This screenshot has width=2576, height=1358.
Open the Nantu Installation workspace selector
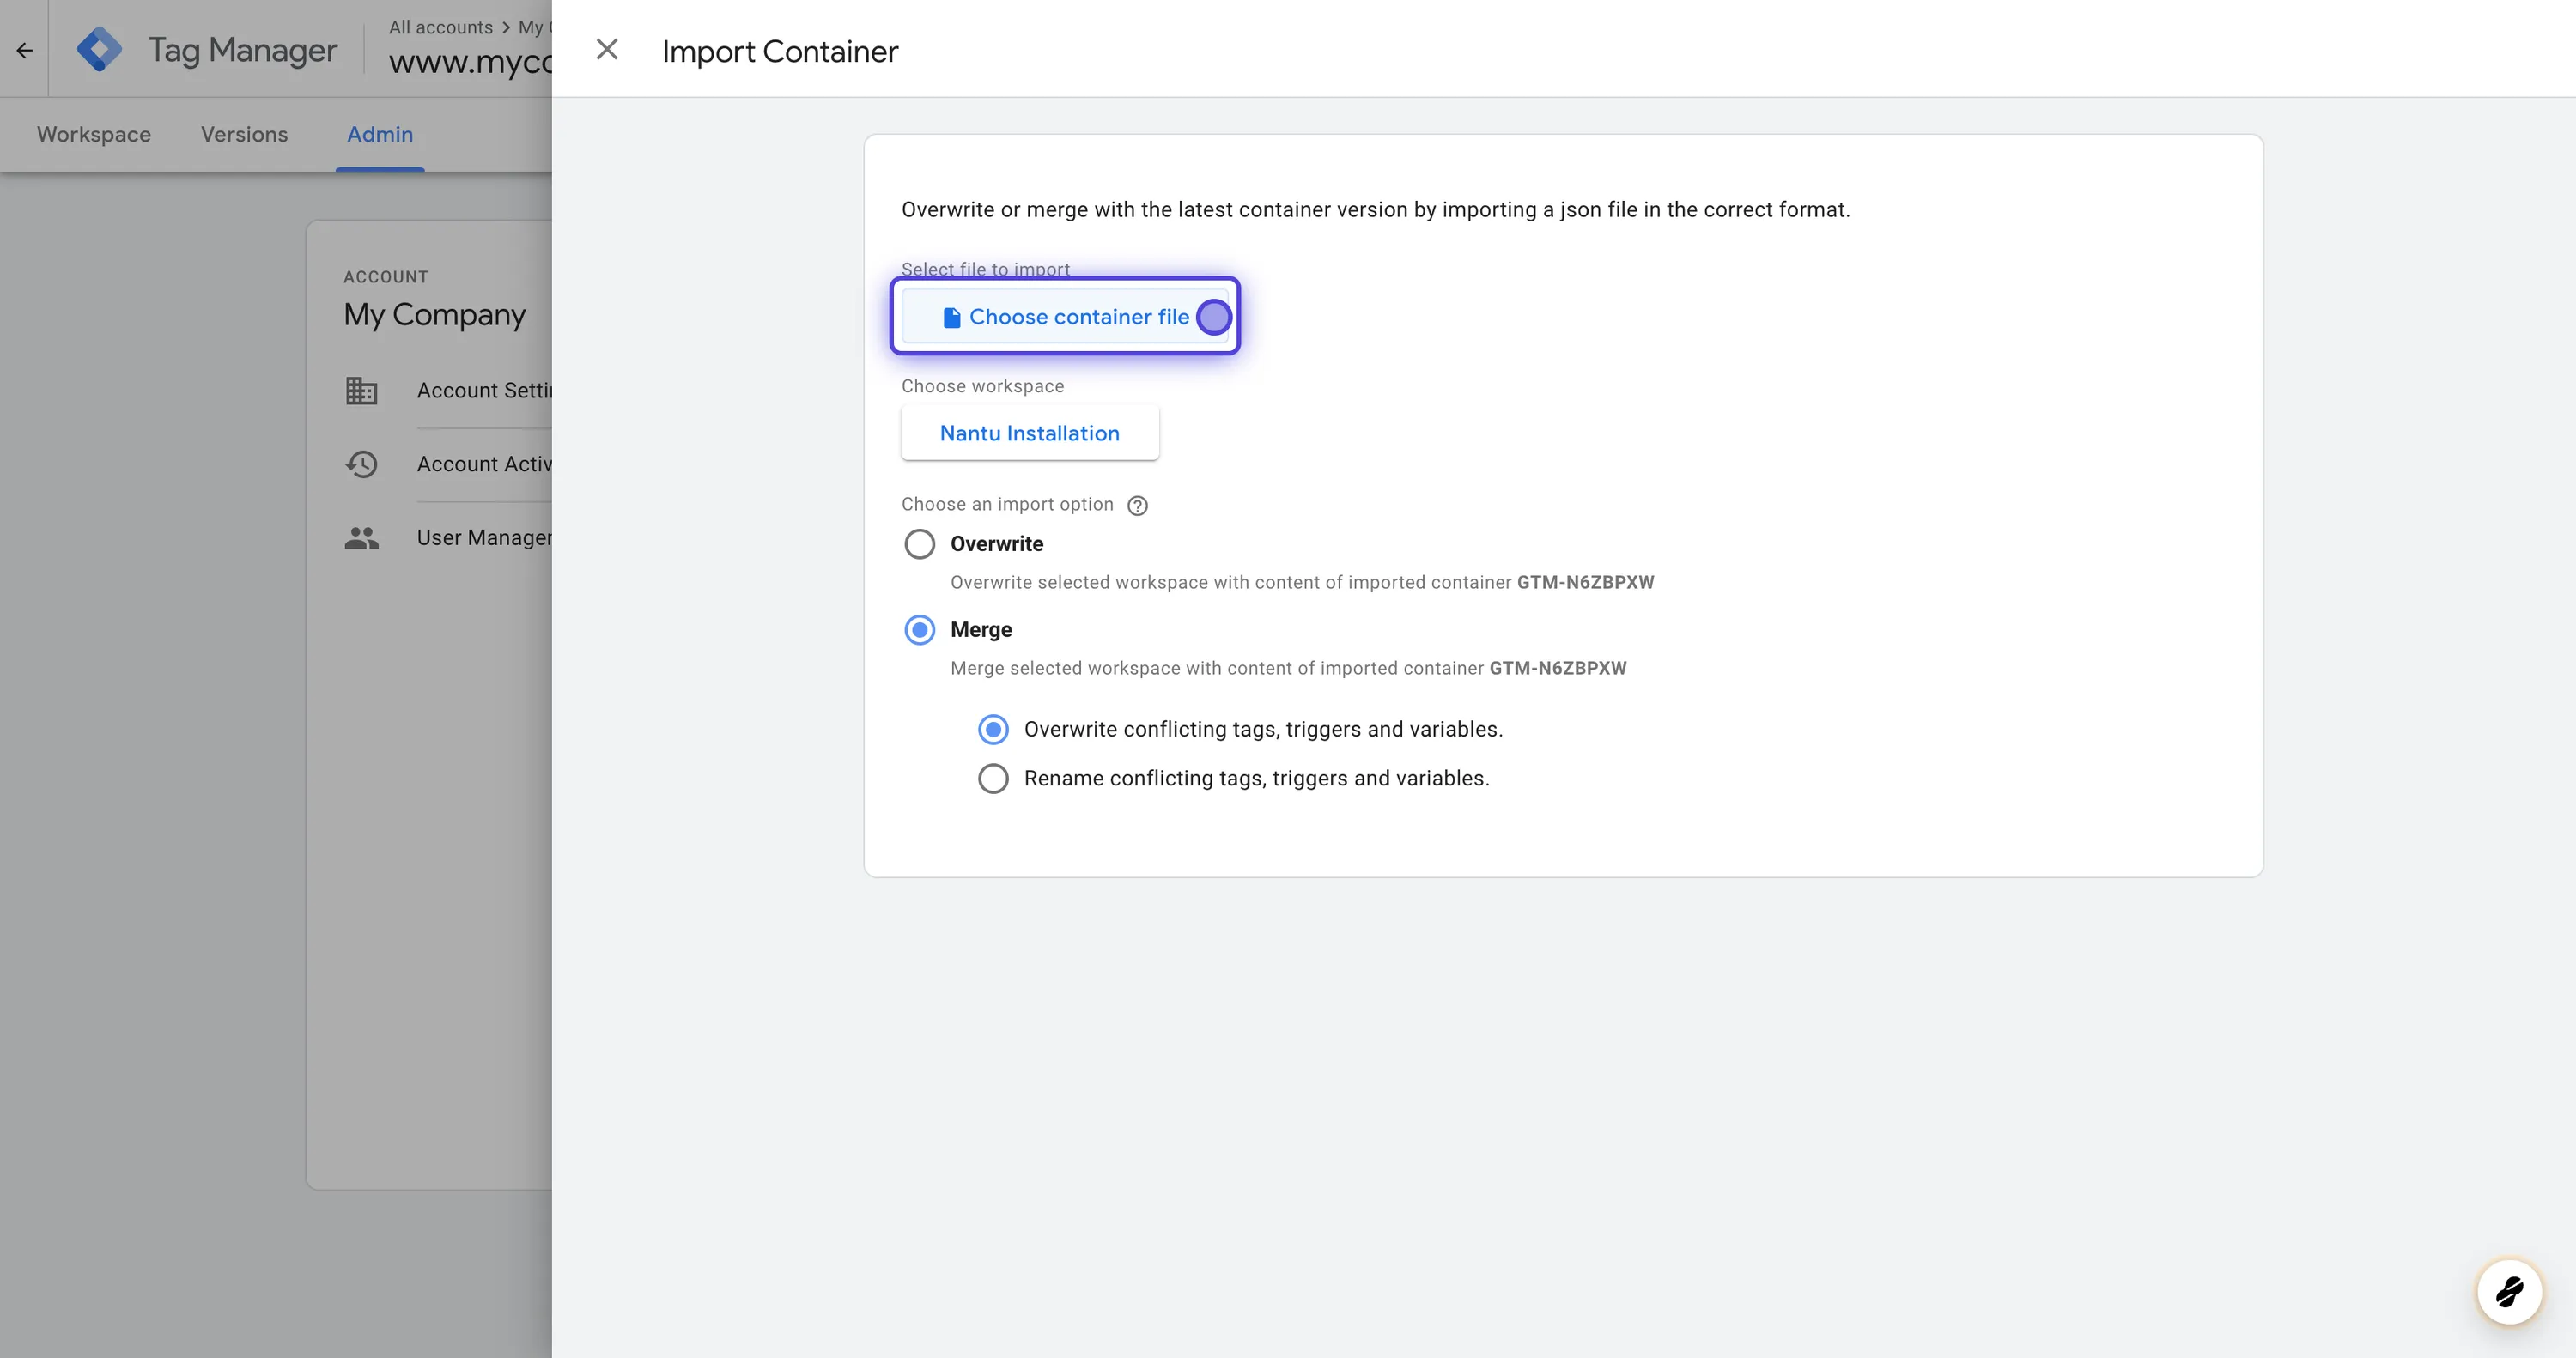click(x=1029, y=433)
